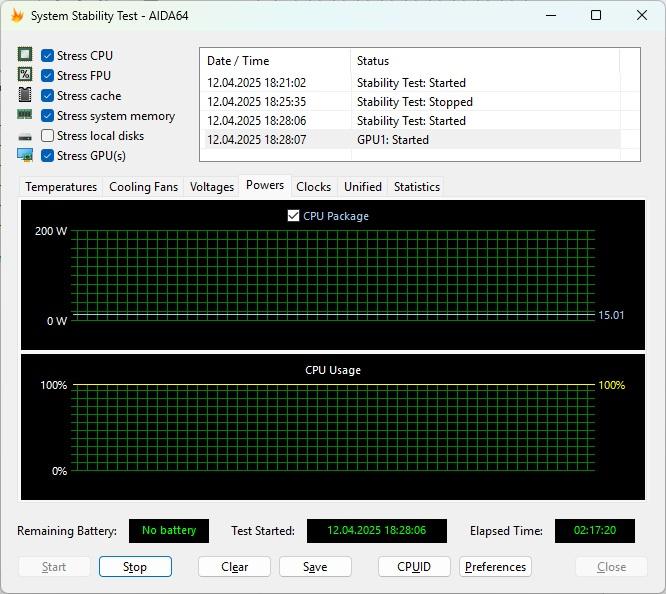Click the Elapsed Time 02:17:20 value

tap(595, 530)
